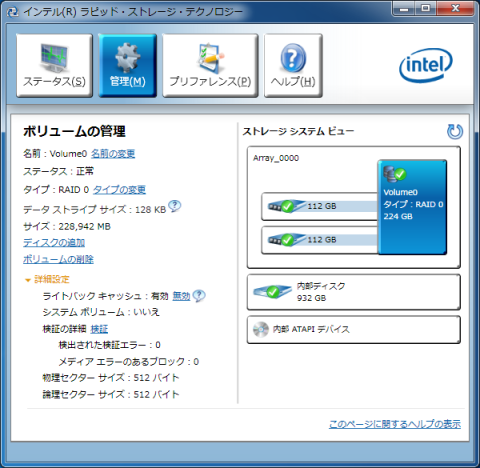Open help icon beside data stripe size
The width and height of the screenshot is (480, 468).
[175, 206]
